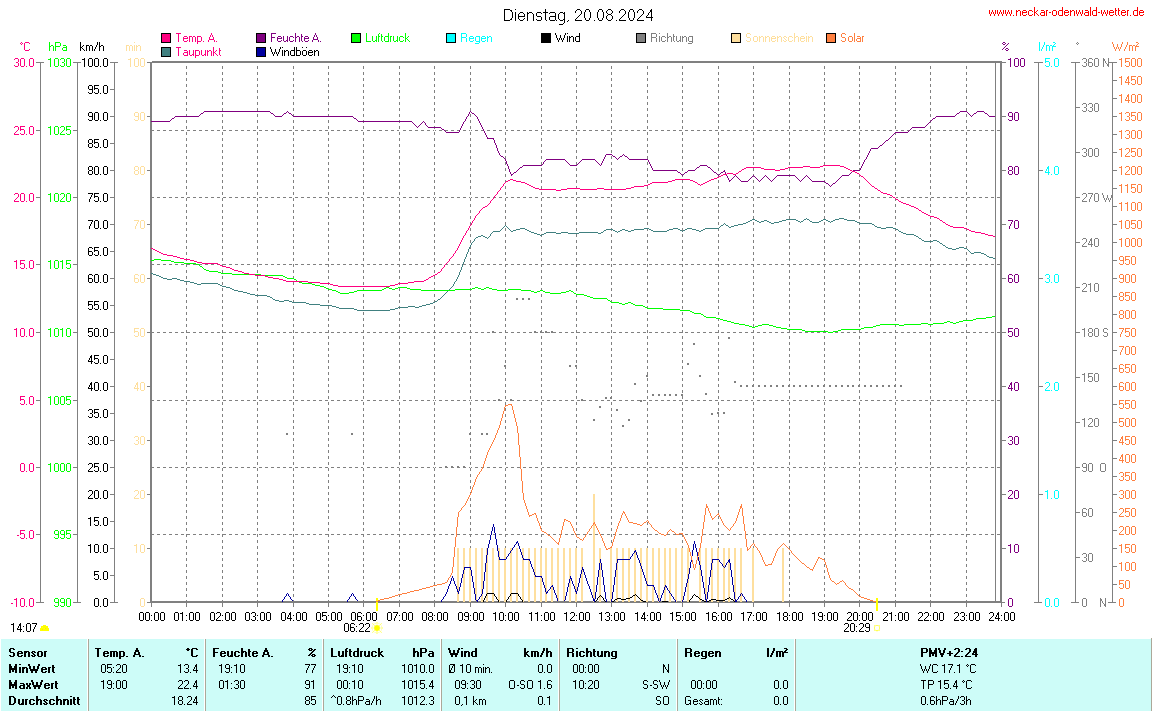Image resolution: width=1152 pixels, height=711 pixels.
Task: Click the chart title Dienstag, 20.08.2024
Action: point(578,15)
